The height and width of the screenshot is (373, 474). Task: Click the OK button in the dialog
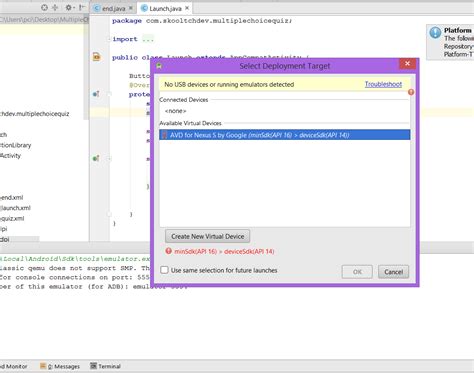pyautogui.click(x=357, y=272)
